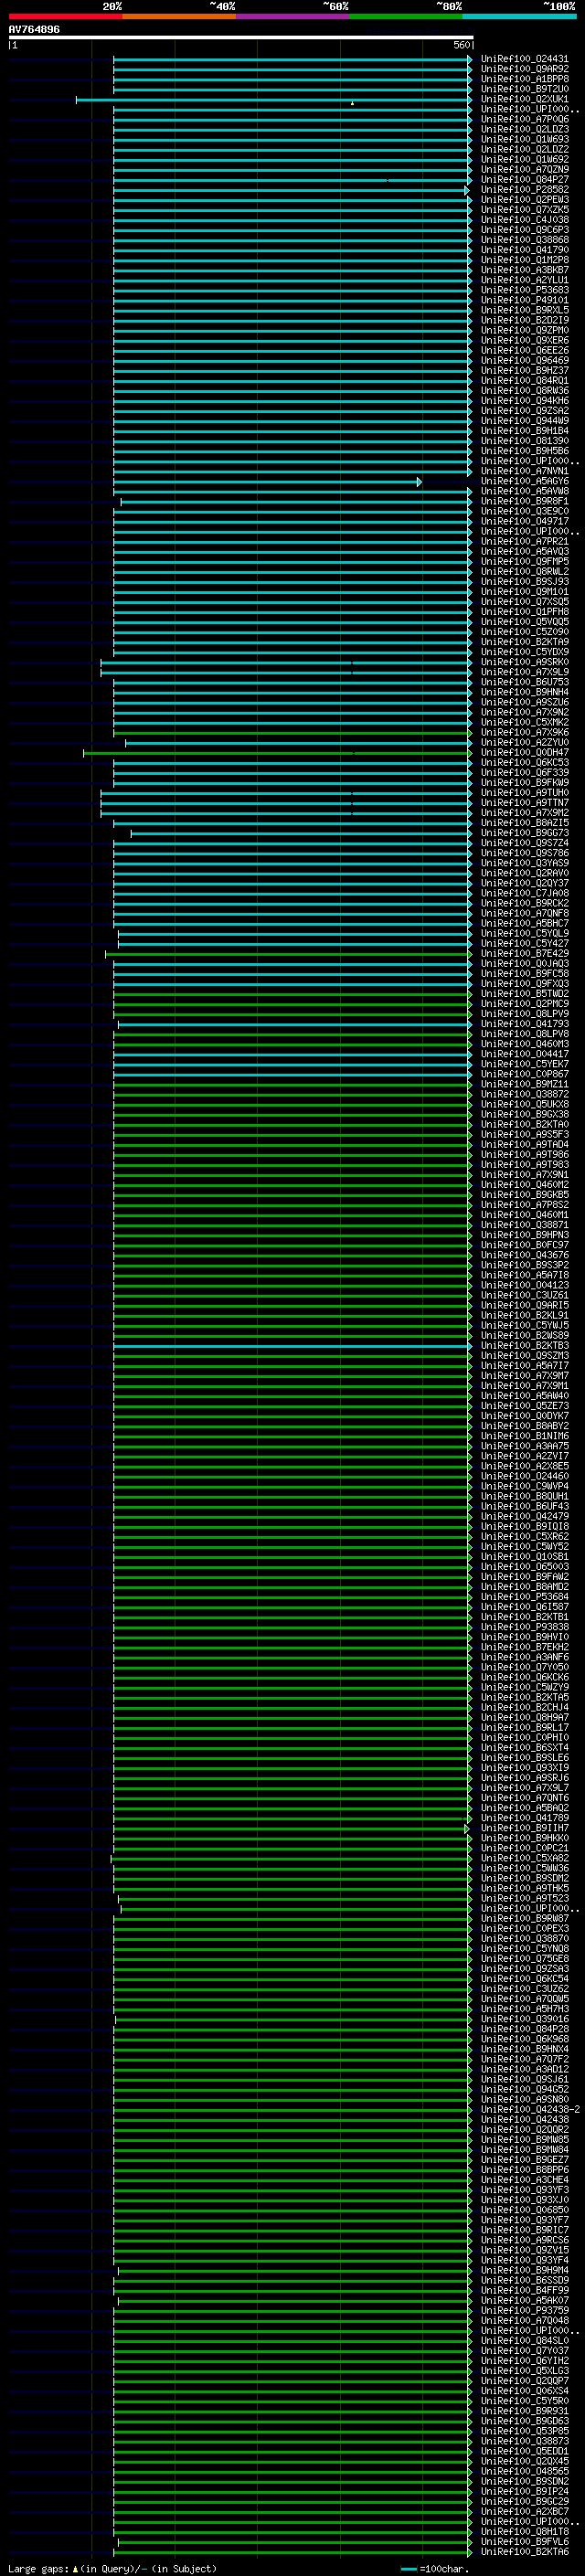Select label UniRef100_B9HZ37
Viewport: 585px width, 2576px height.
pos(524,371)
